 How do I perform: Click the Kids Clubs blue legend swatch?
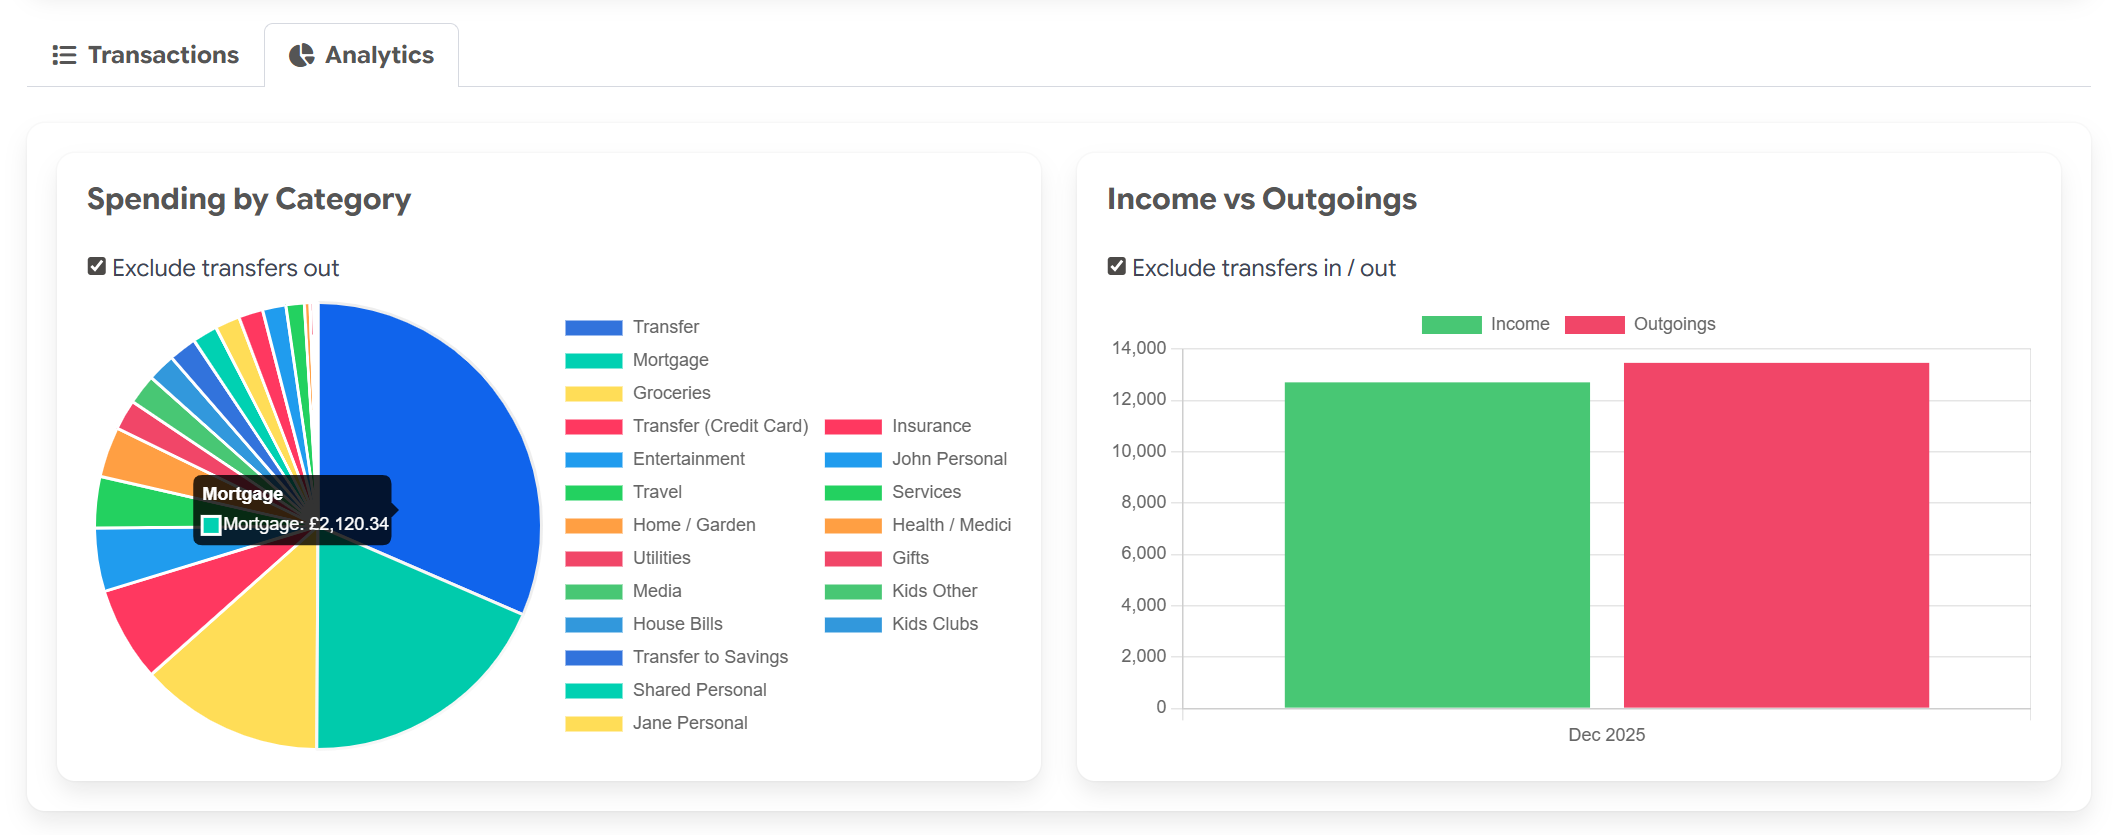[x=851, y=623]
